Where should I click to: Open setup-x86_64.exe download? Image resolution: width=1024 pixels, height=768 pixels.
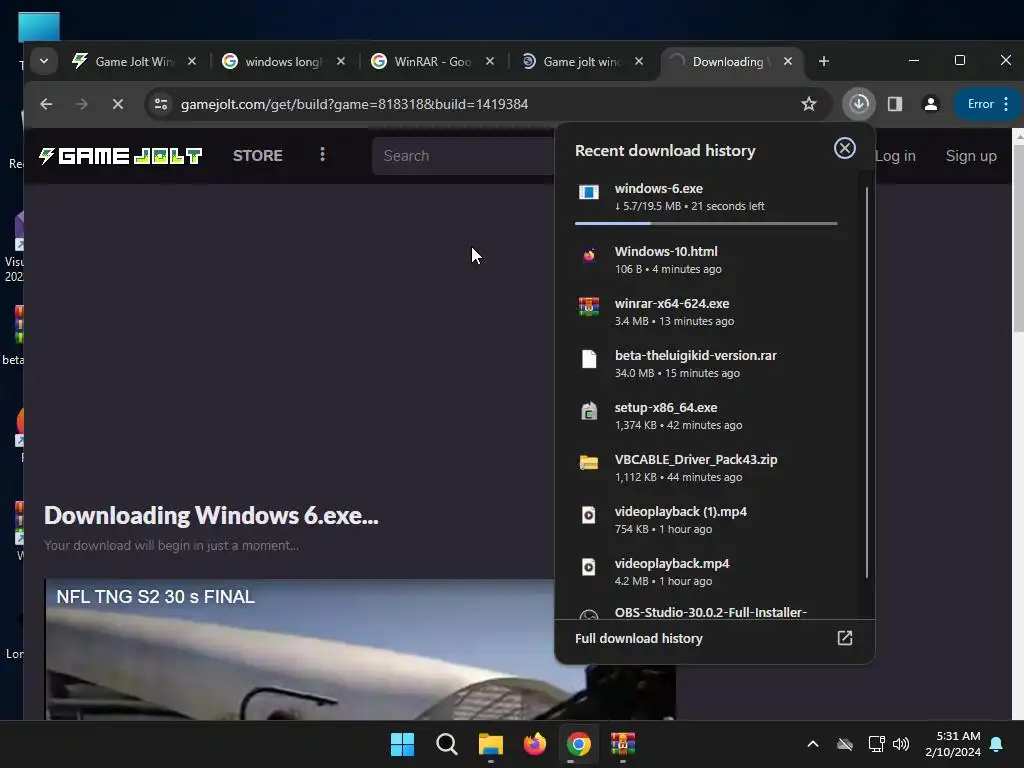coord(706,415)
